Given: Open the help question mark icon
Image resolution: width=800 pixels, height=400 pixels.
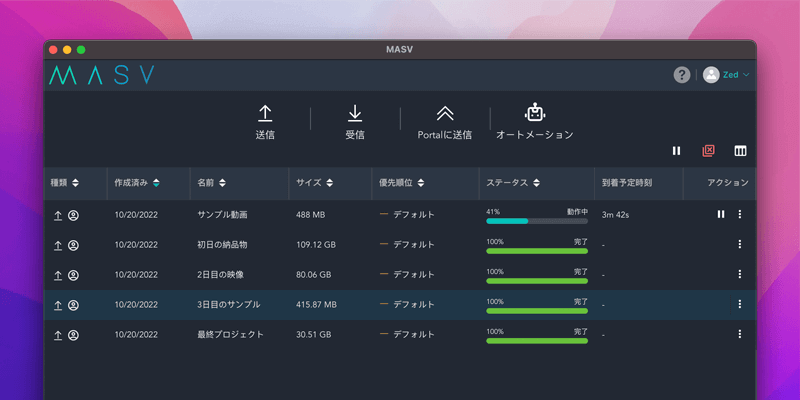Looking at the screenshot, I should [x=682, y=75].
